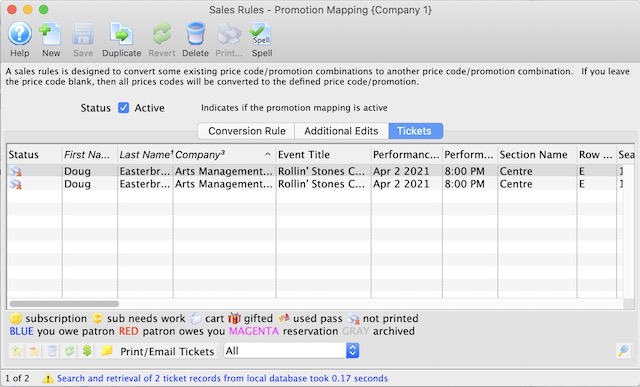Click the faded trash bin icon in bottom toolbar
Screen dimensions: 640x387
tap(52, 351)
